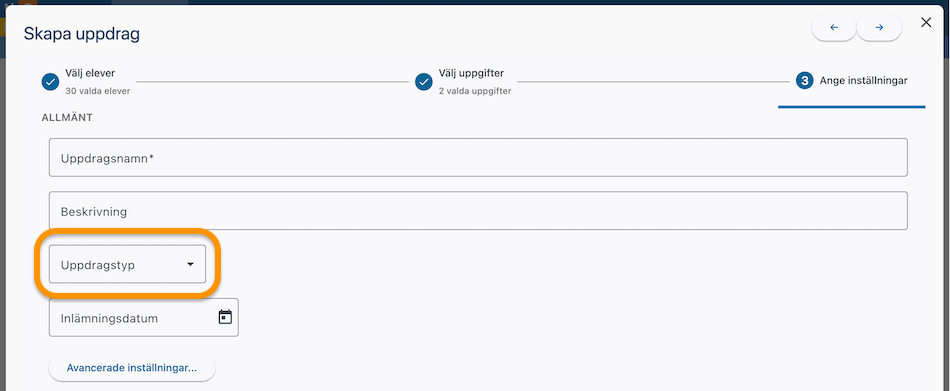Click the ALLMÄNT section heading

tap(67, 118)
